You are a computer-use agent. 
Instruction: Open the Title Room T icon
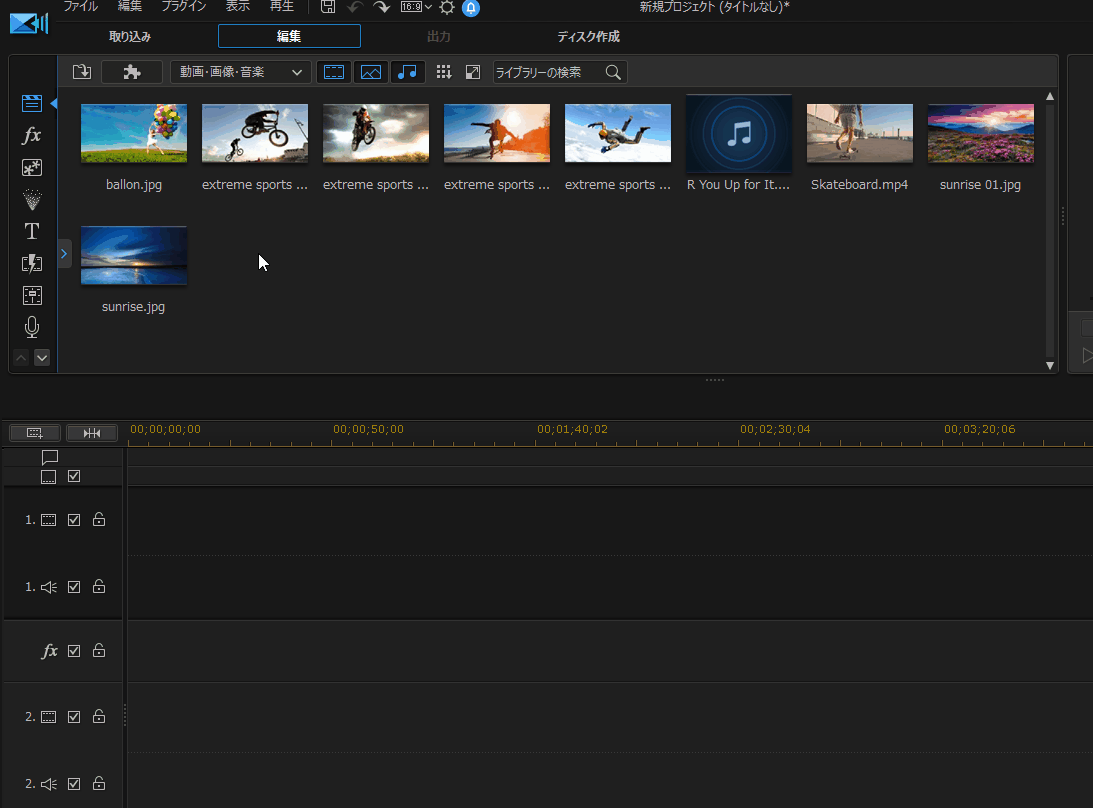click(31, 231)
